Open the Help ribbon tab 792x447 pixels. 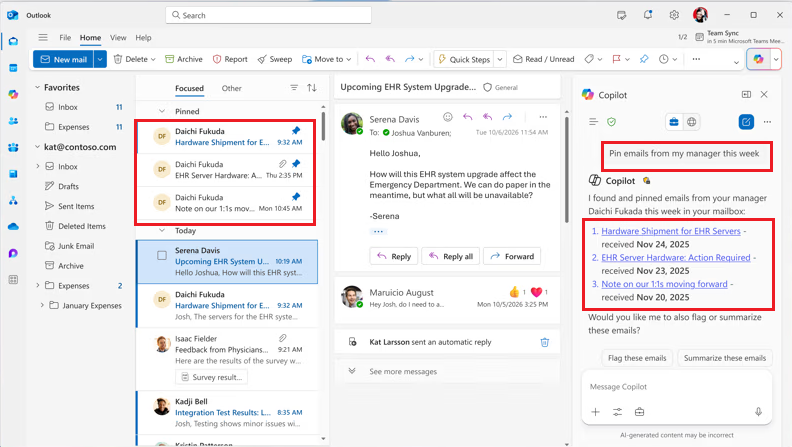click(x=143, y=37)
